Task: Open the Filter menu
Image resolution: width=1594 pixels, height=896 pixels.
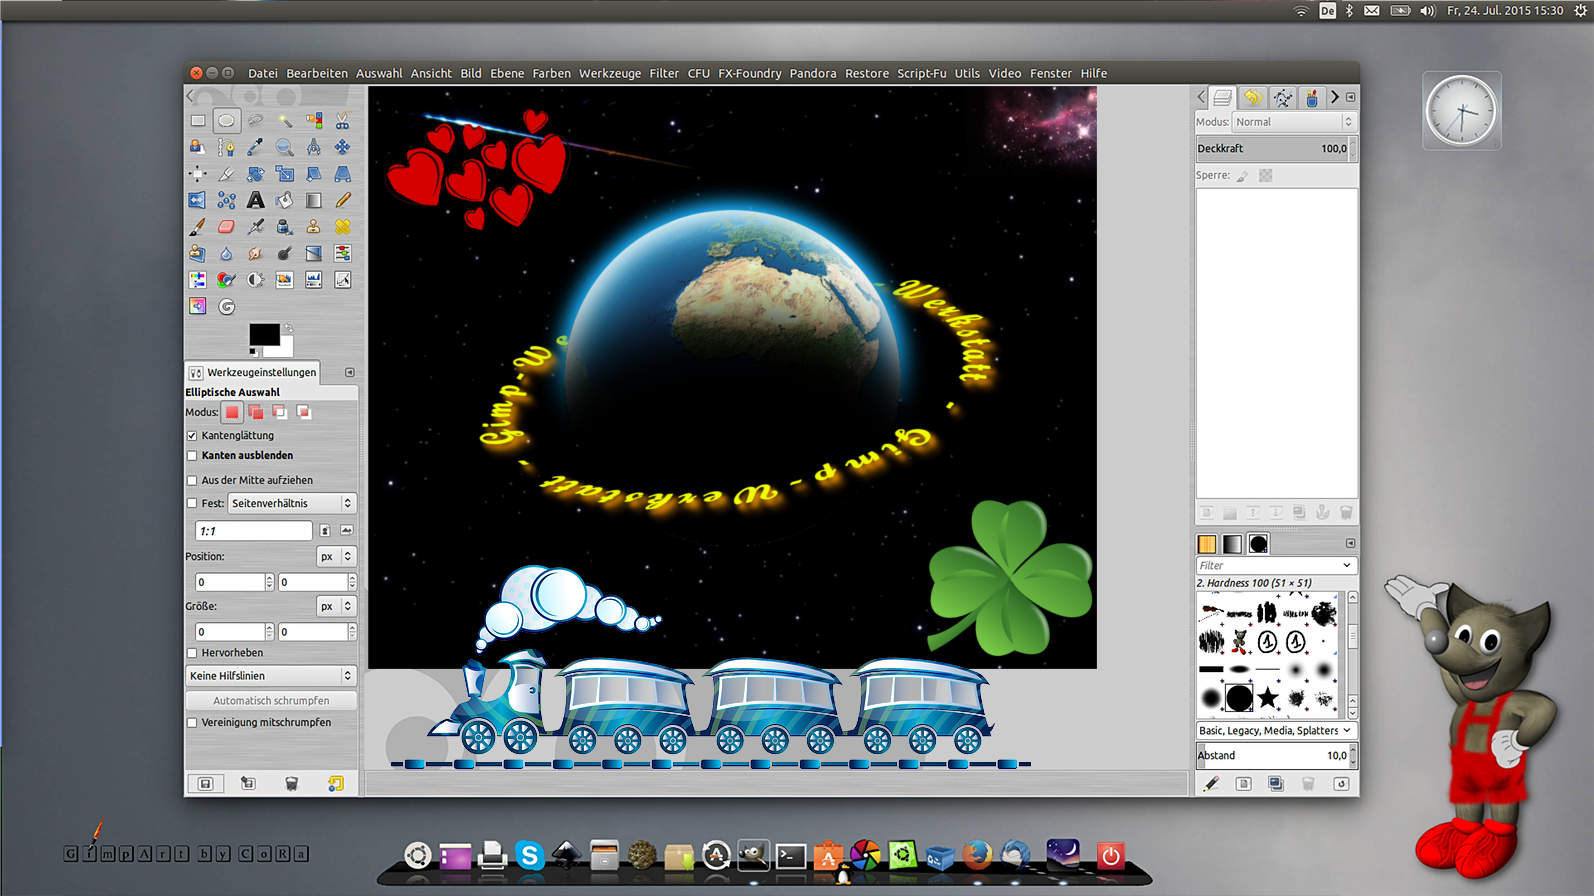Action: pyautogui.click(x=663, y=73)
